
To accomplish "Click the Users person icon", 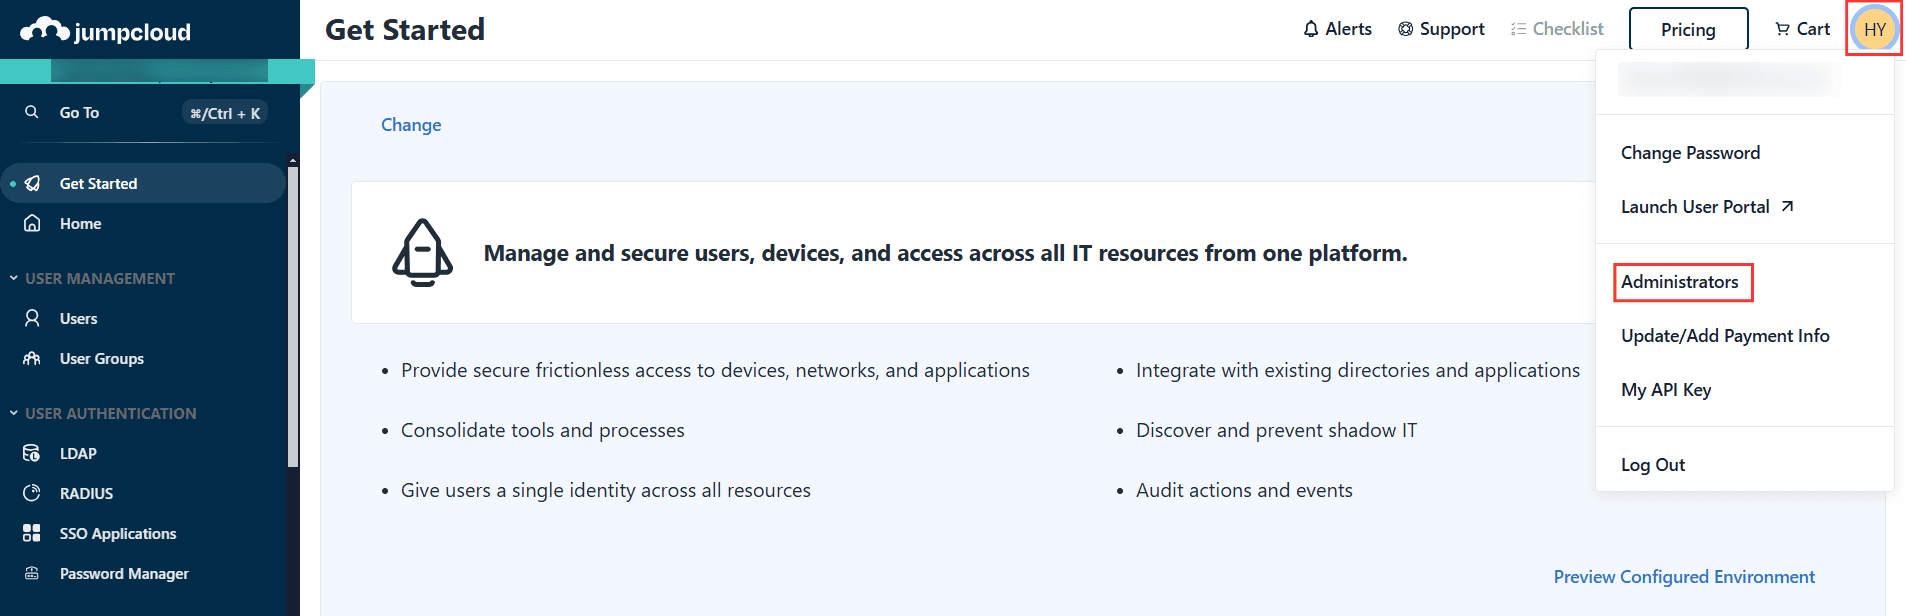I will click(x=32, y=319).
